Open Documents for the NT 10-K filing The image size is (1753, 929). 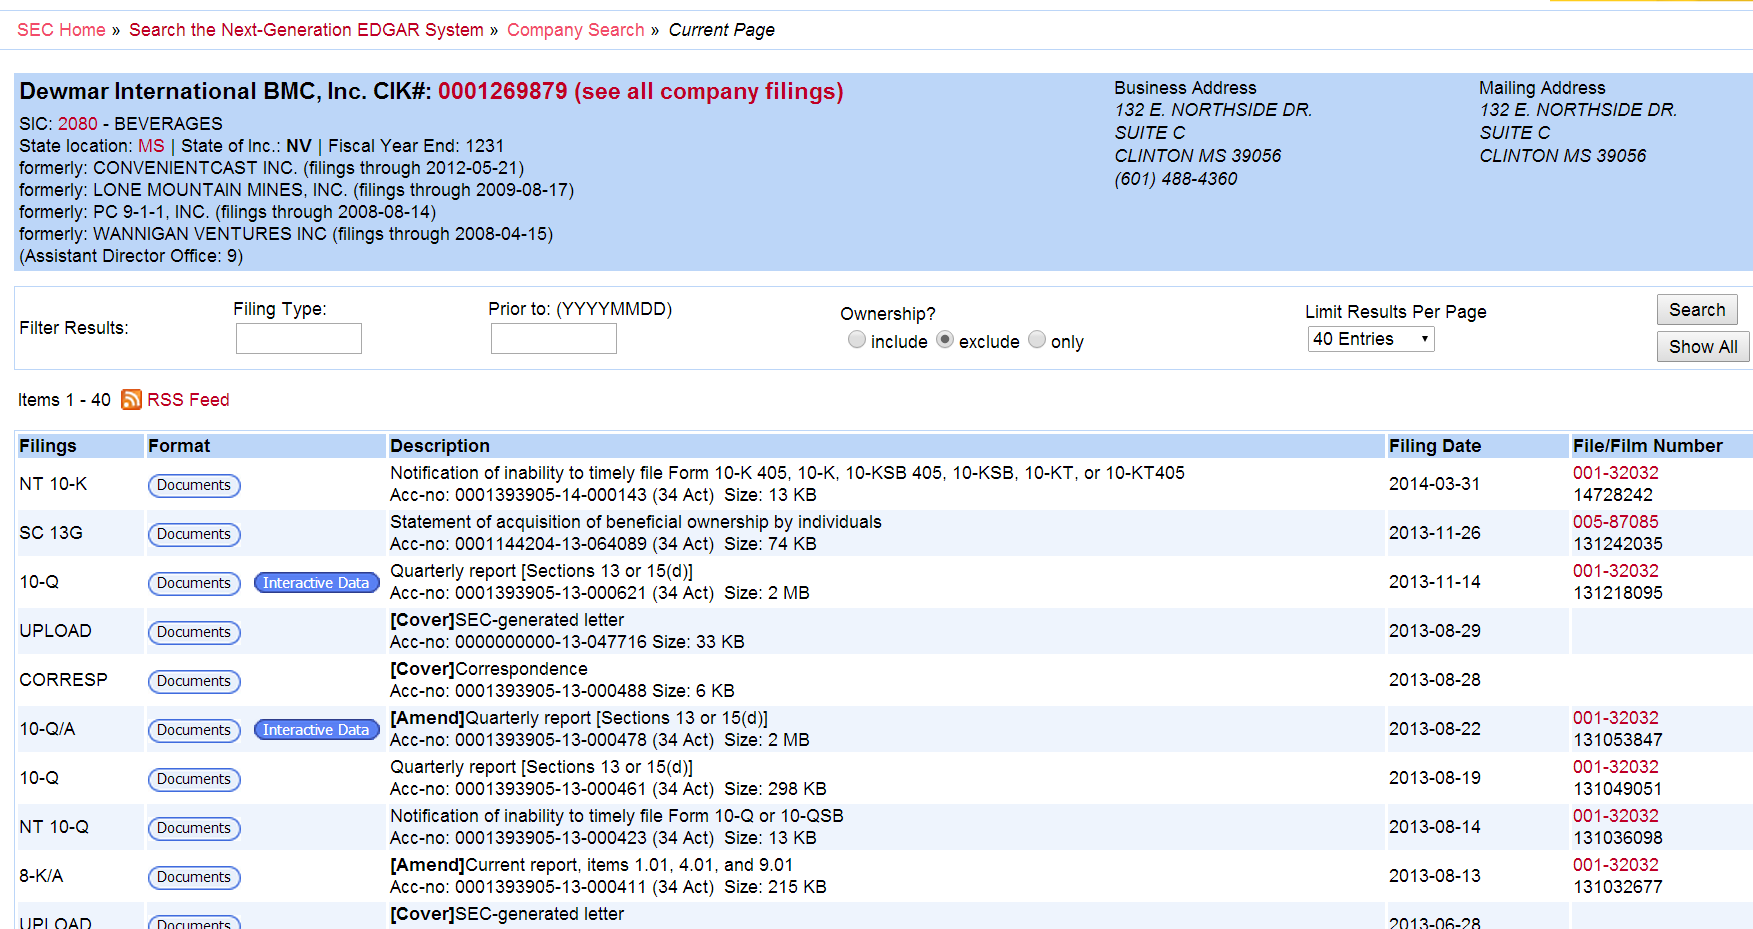pos(194,485)
